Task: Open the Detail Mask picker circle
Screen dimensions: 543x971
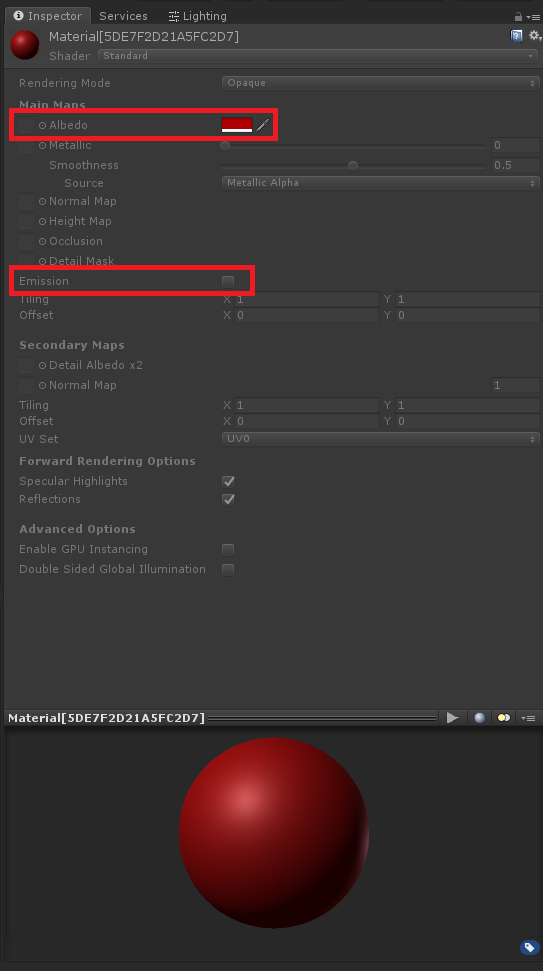Action: click(x=42, y=261)
